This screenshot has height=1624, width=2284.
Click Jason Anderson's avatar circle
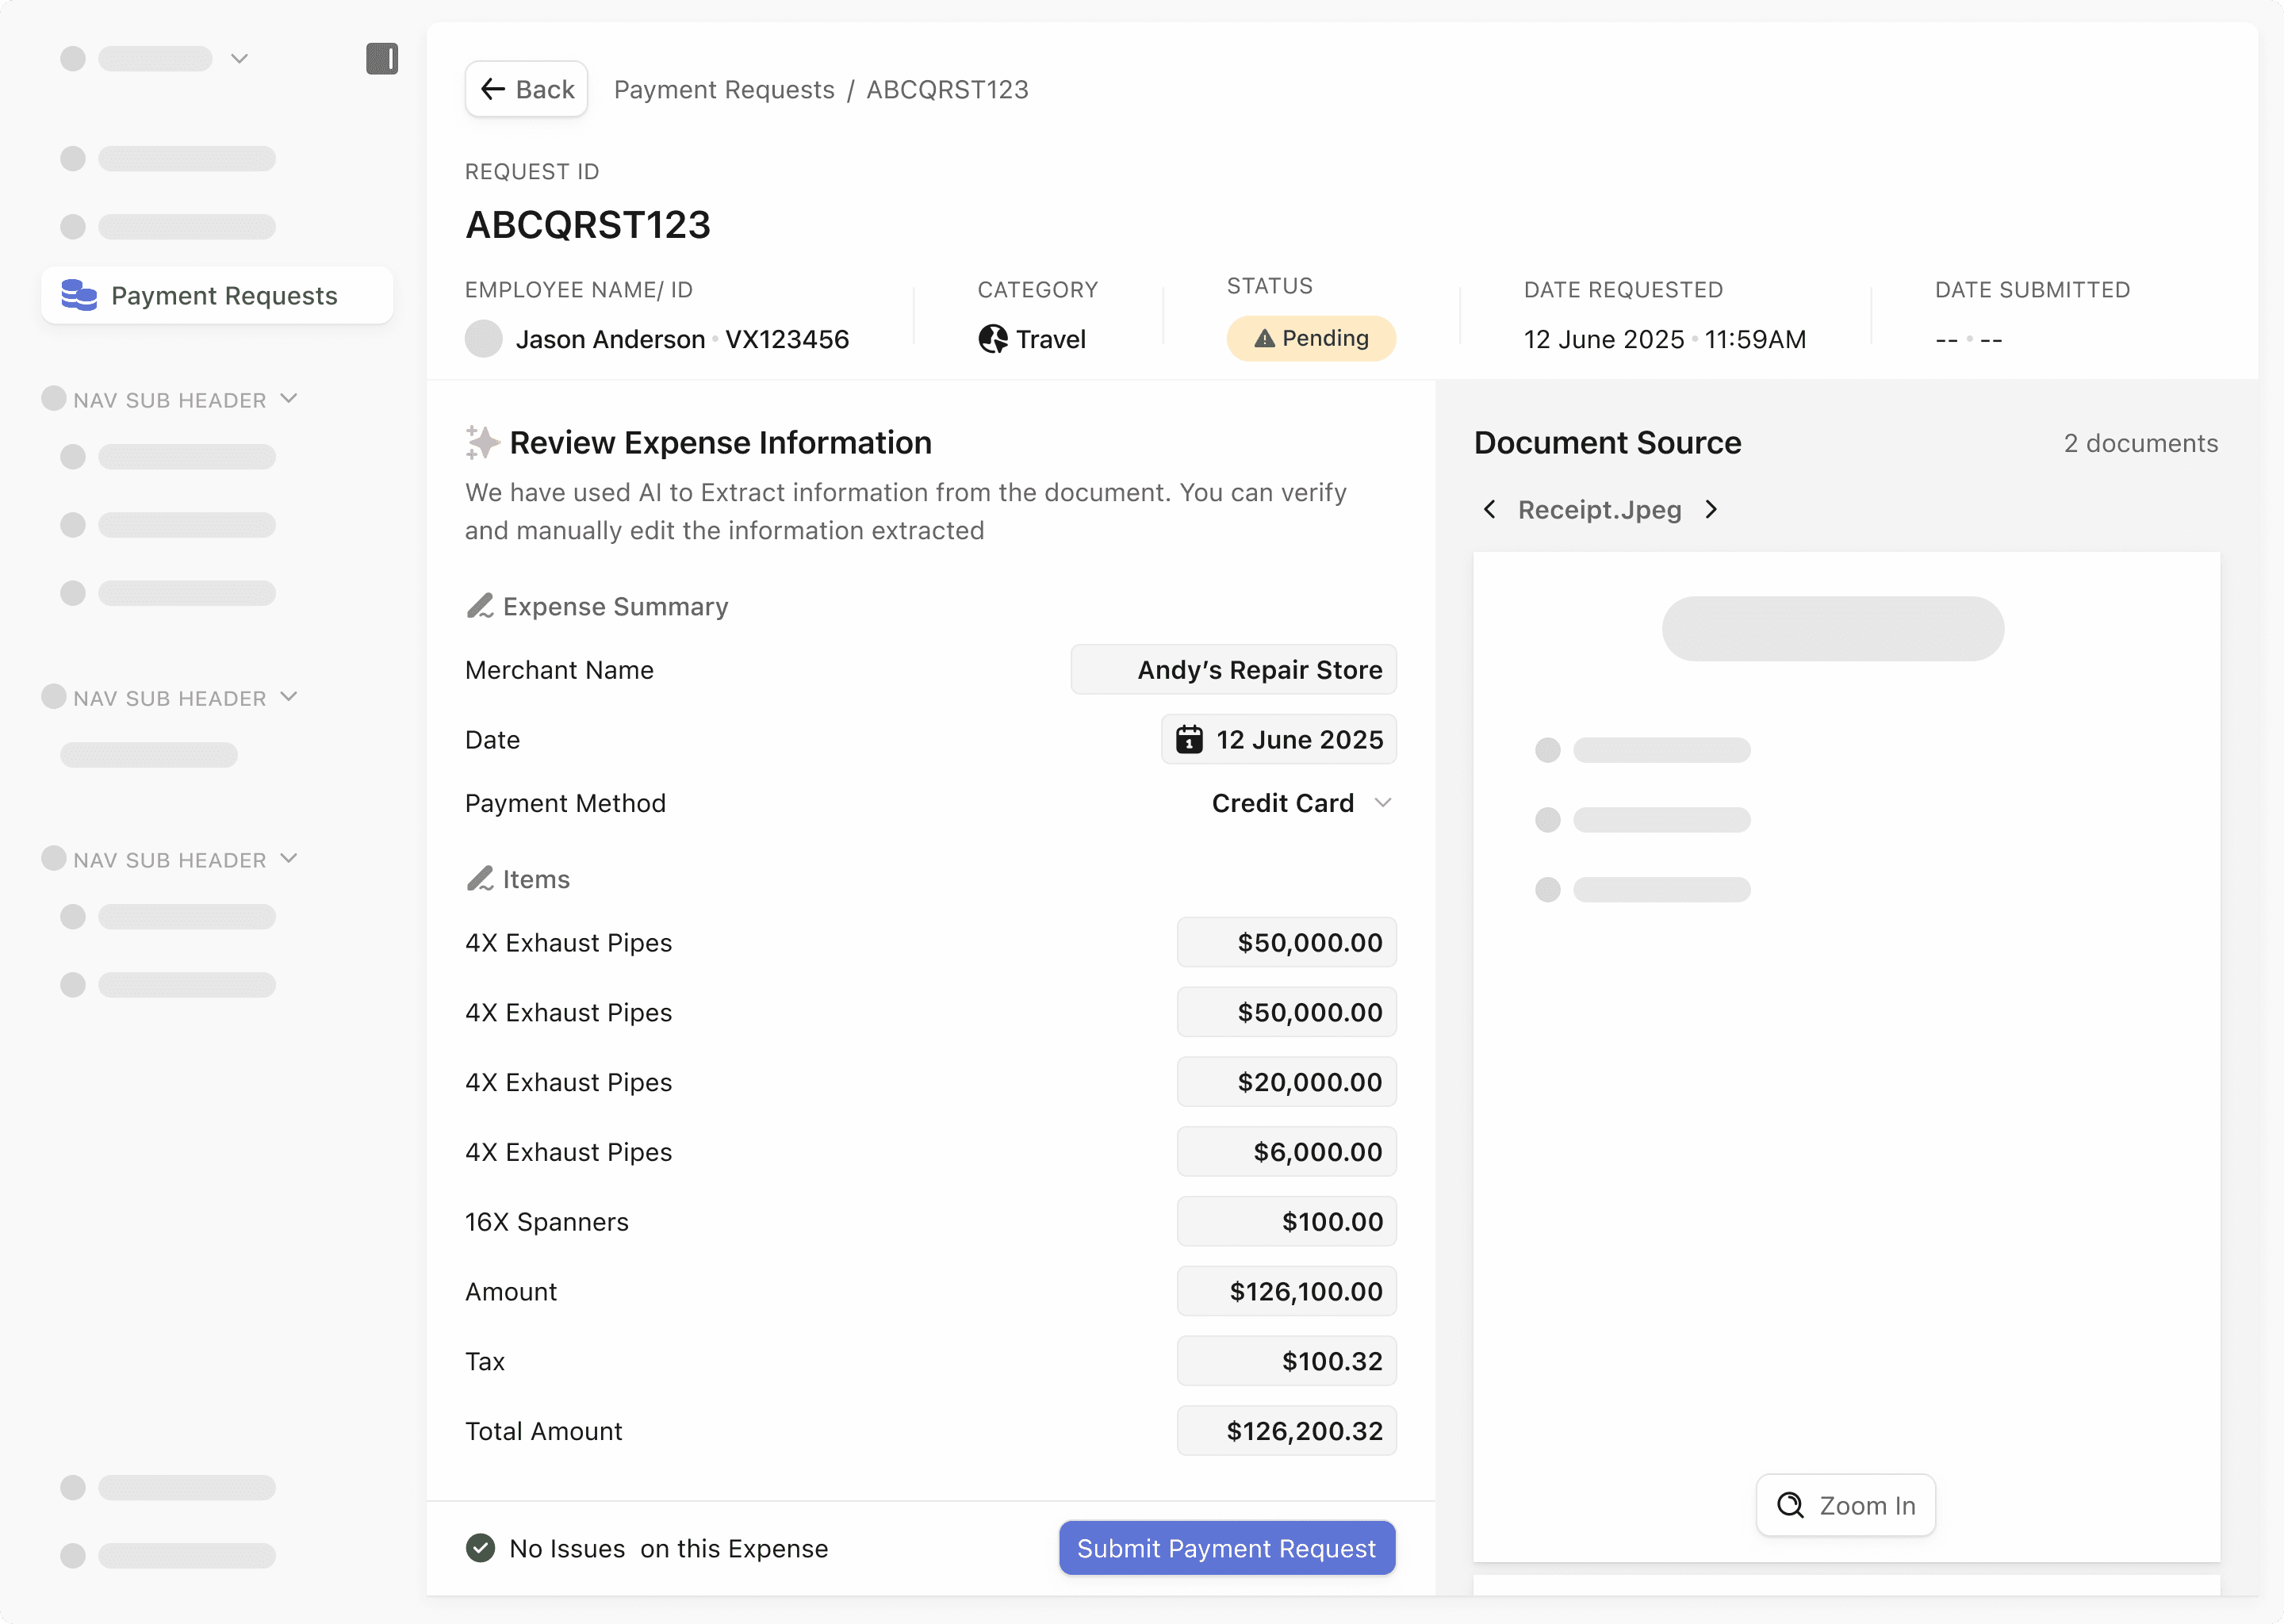point(484,339)
